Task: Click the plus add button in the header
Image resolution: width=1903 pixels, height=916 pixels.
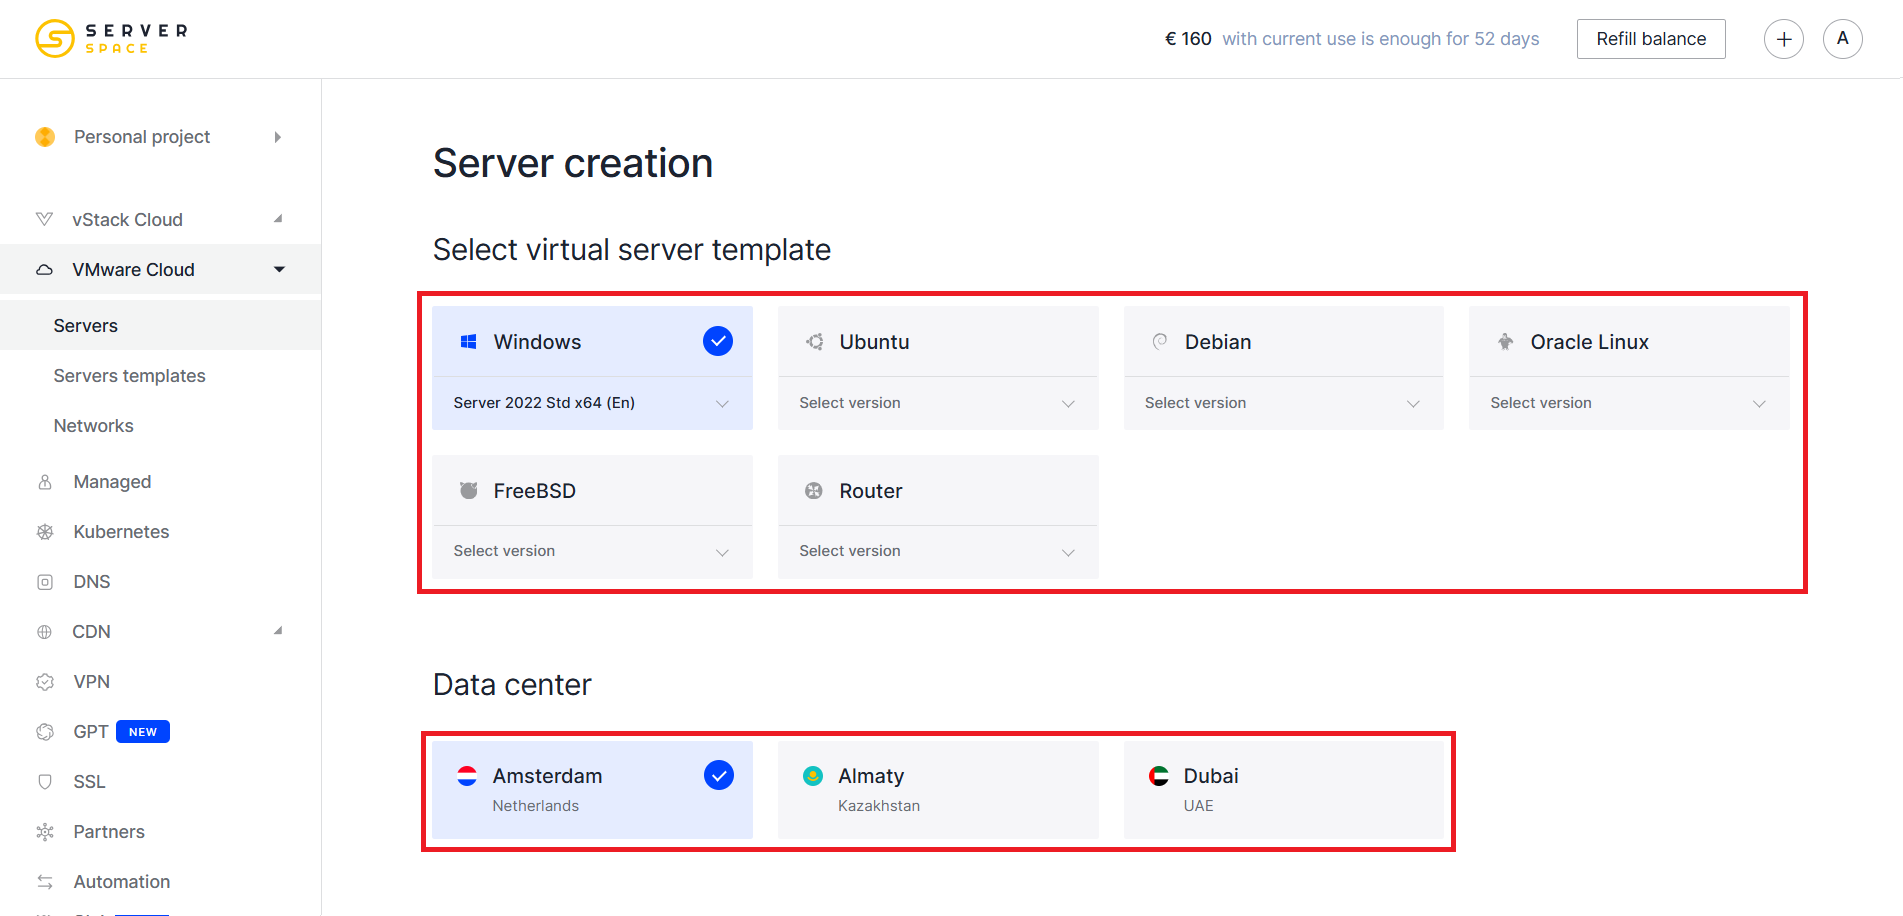Action: 1783,39
